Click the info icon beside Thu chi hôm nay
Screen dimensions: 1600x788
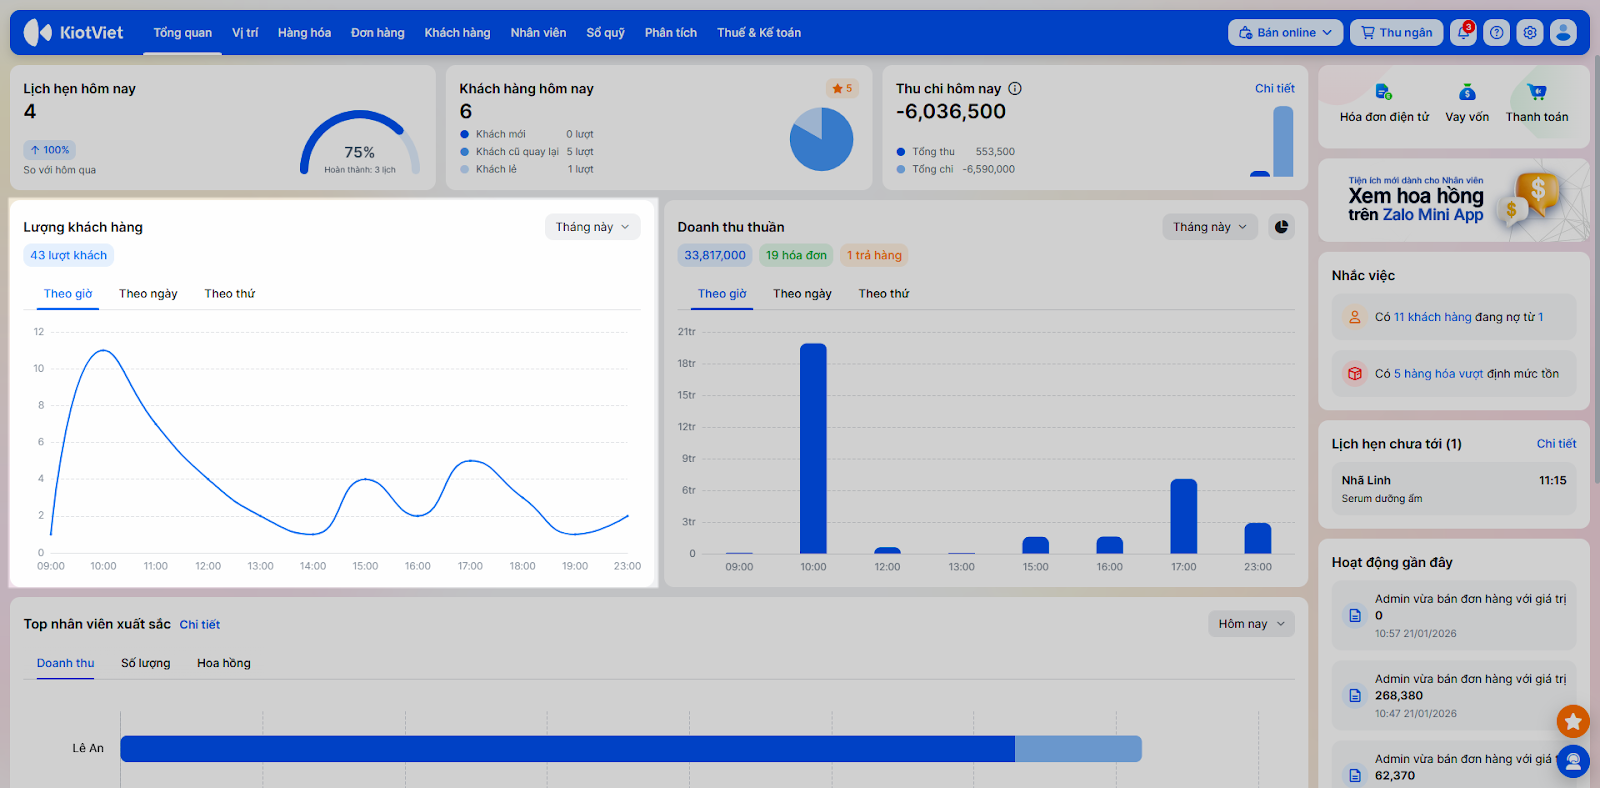coord(1015,89)
